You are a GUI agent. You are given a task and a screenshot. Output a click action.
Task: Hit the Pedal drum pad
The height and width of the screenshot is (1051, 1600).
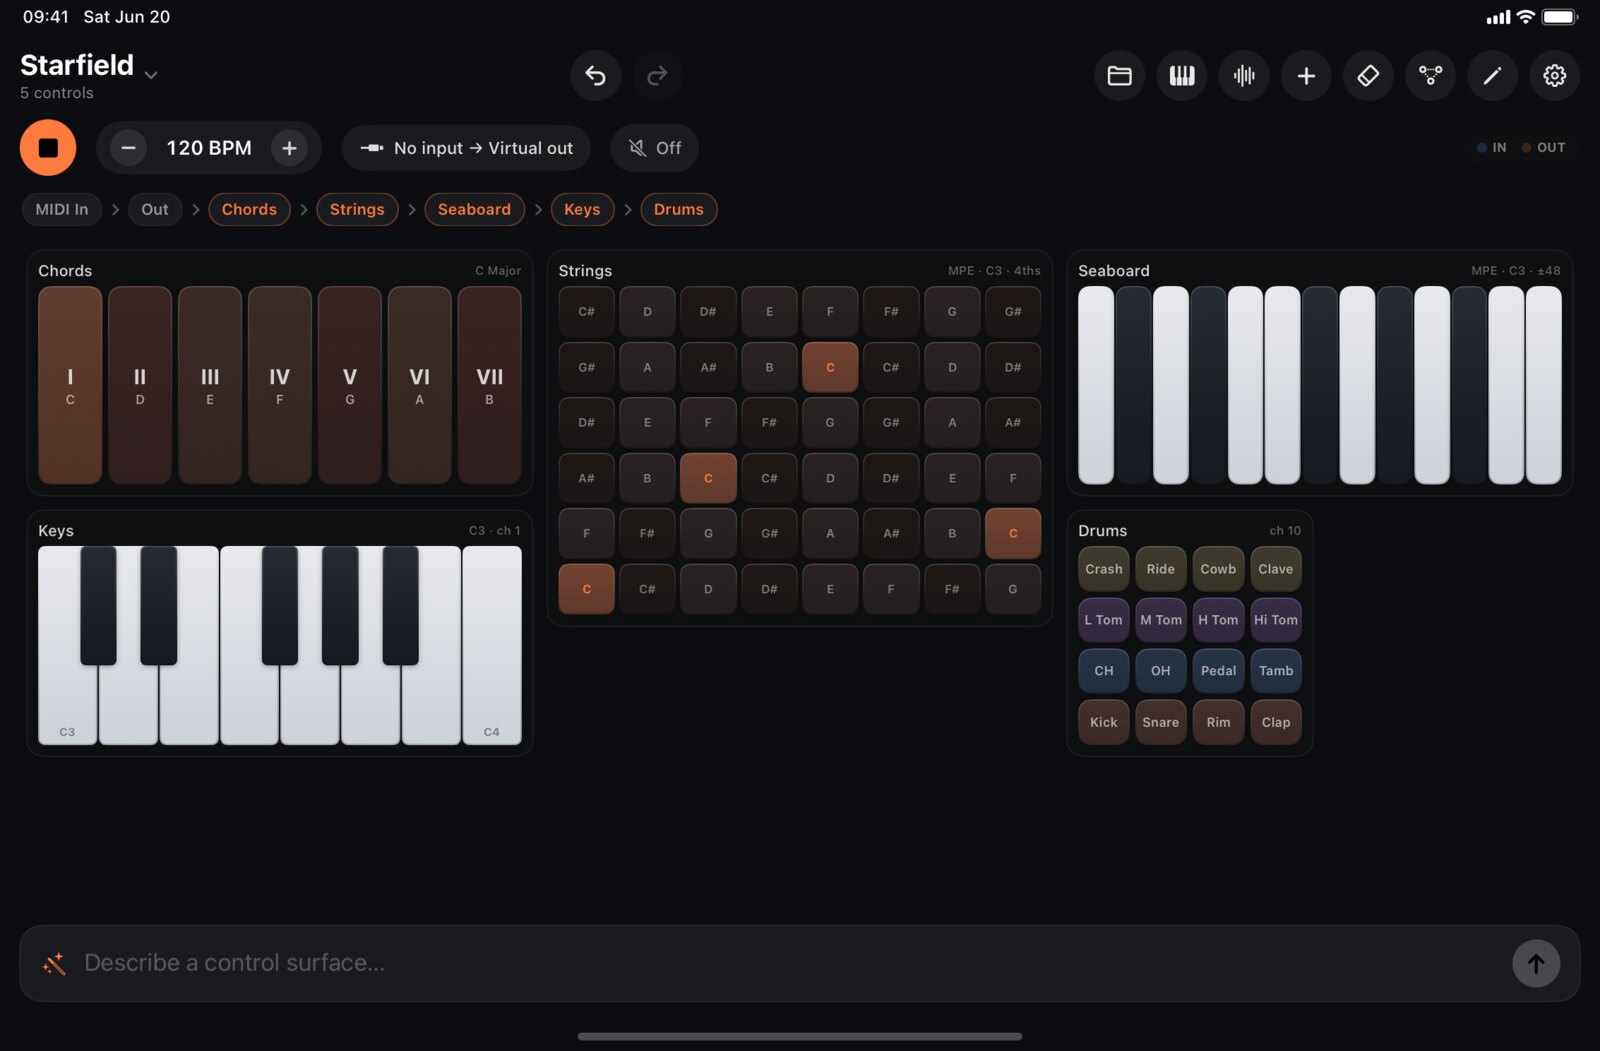1218,671
